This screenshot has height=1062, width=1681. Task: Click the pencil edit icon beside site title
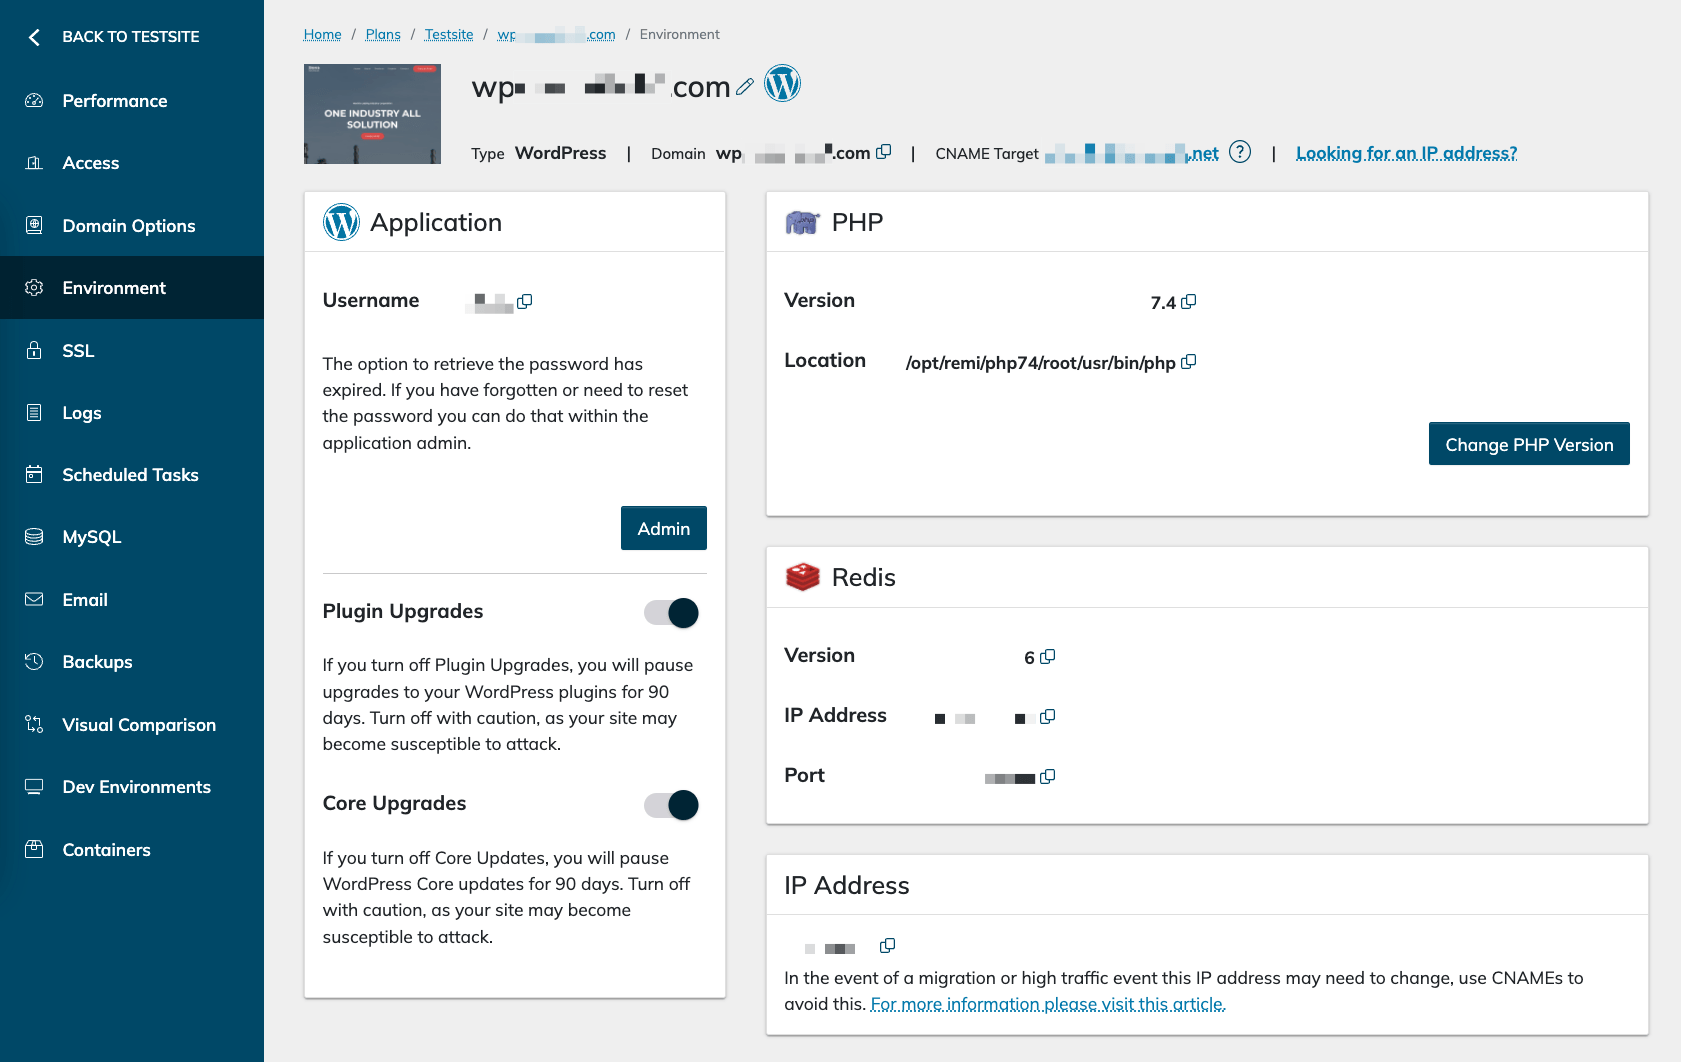pos(745,87)
